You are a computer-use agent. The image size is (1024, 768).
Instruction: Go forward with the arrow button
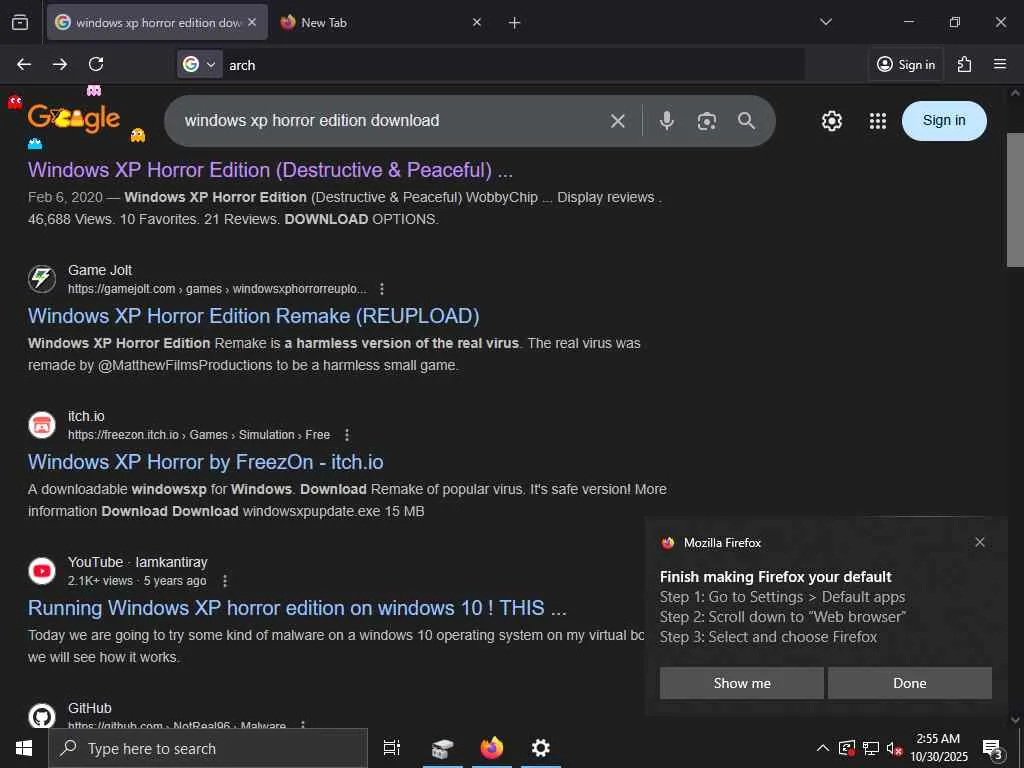point(60,64)
